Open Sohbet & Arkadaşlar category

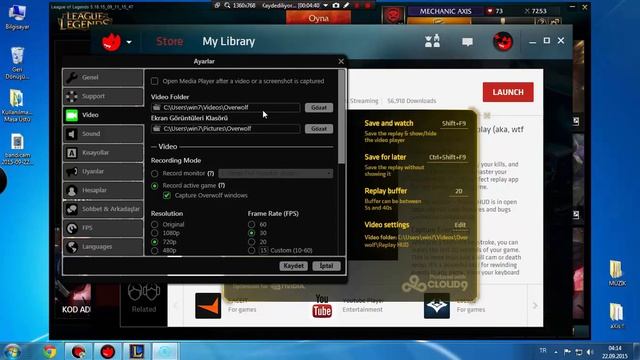[x=103, y=209]
